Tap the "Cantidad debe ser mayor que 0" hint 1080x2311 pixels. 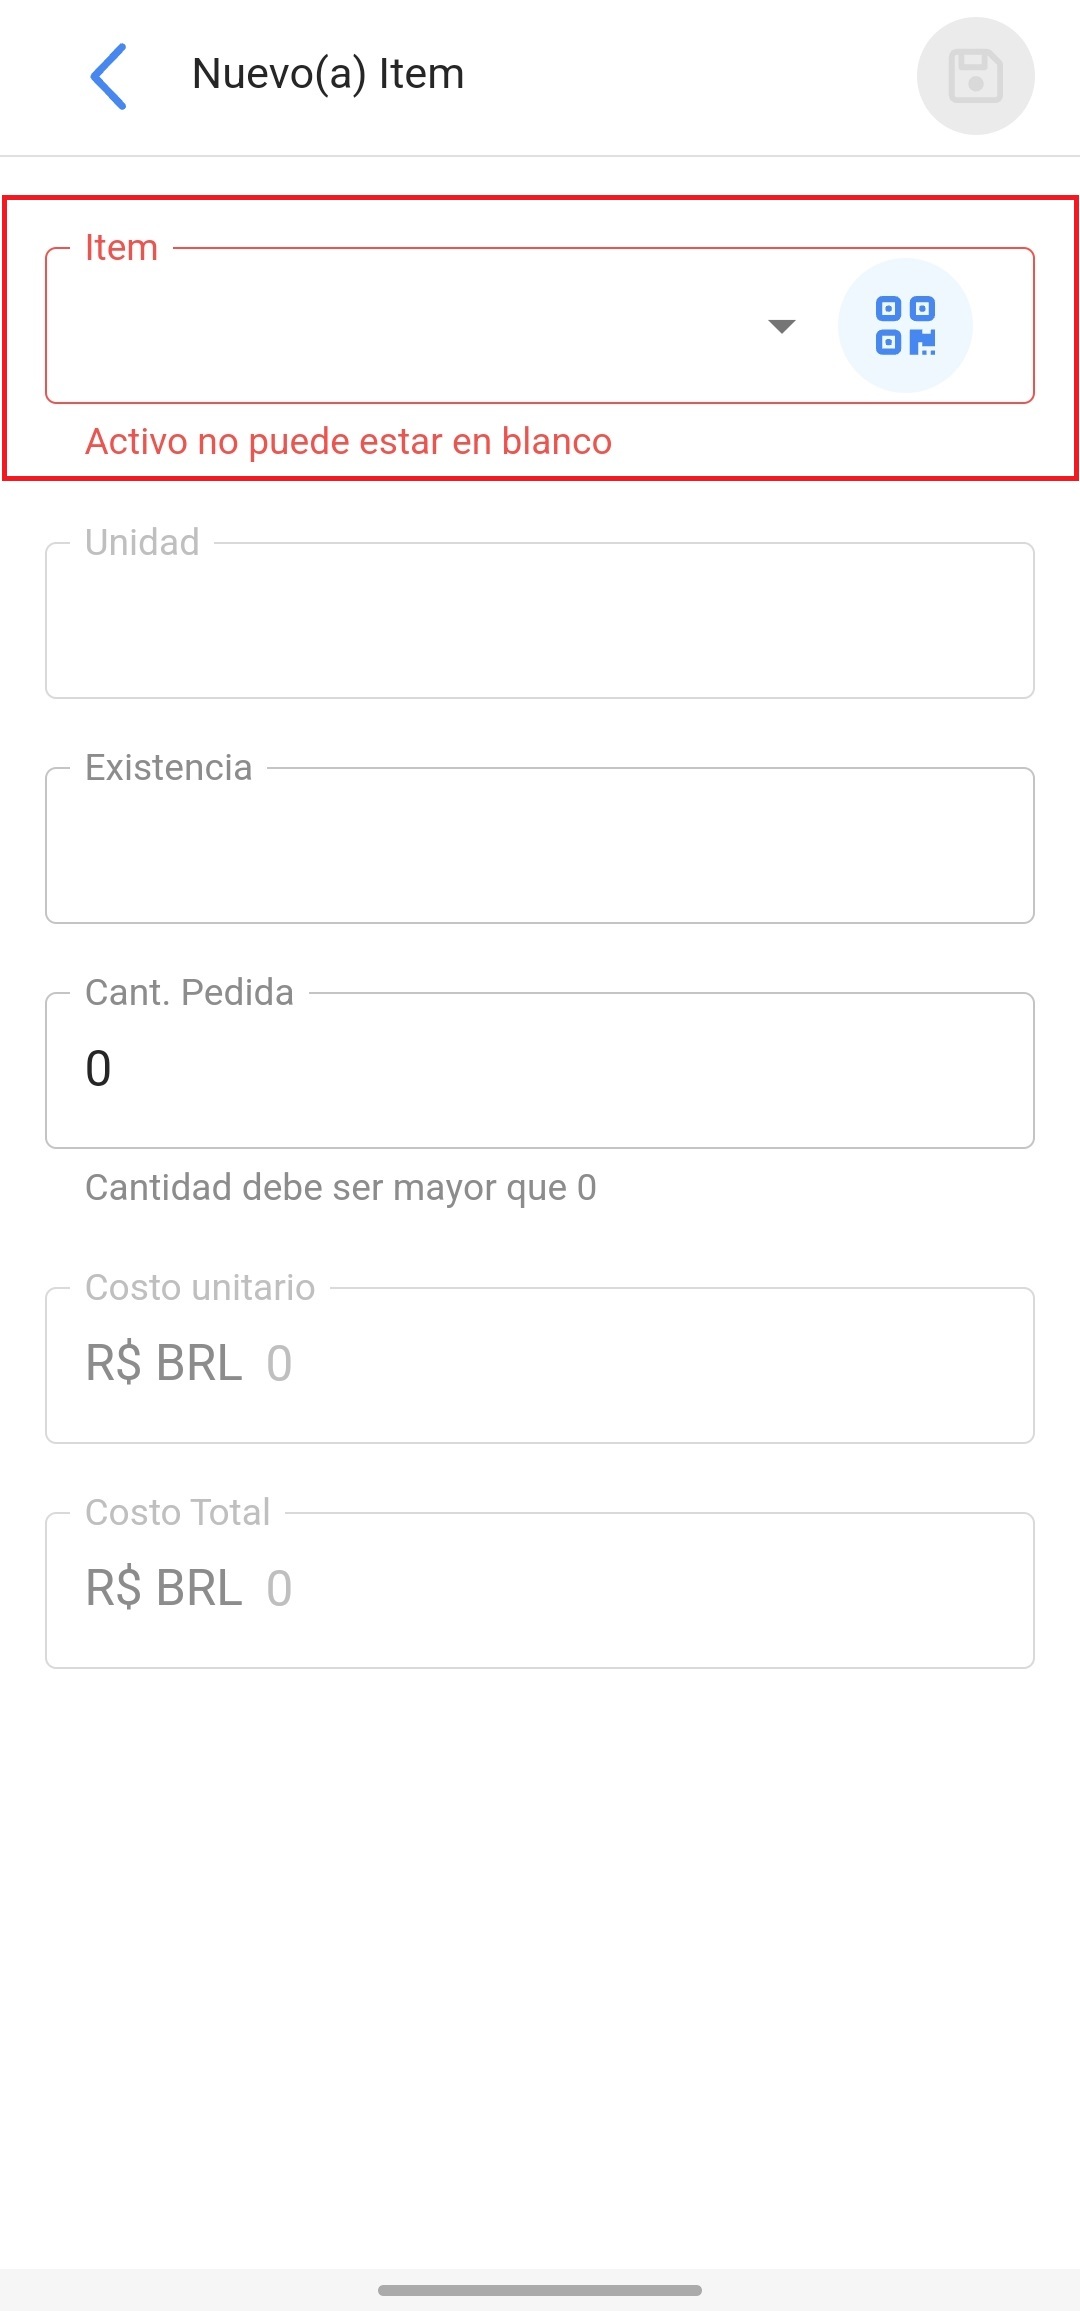tap(341, 1187)
